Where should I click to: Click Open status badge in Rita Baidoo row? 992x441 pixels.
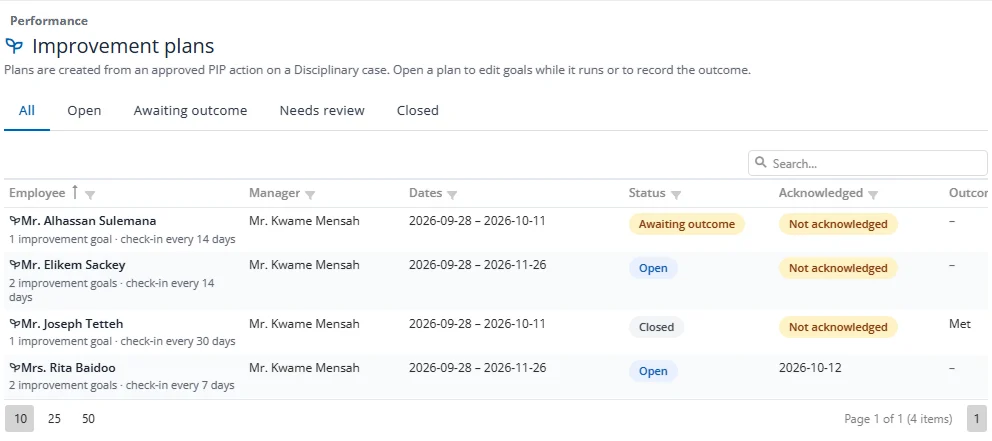point(653,371)
